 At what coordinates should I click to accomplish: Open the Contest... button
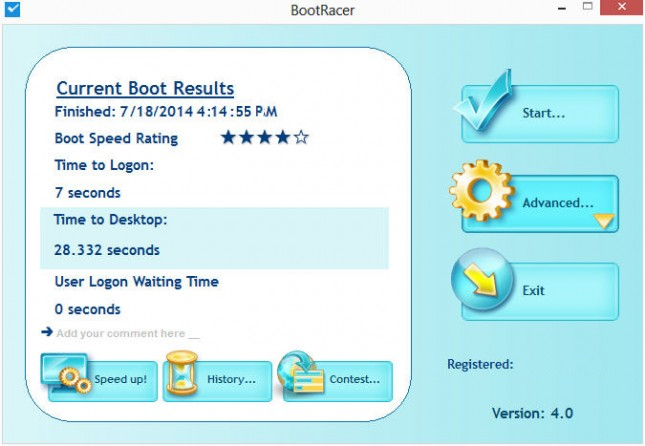pyautogui.click(x=338, y=381)
